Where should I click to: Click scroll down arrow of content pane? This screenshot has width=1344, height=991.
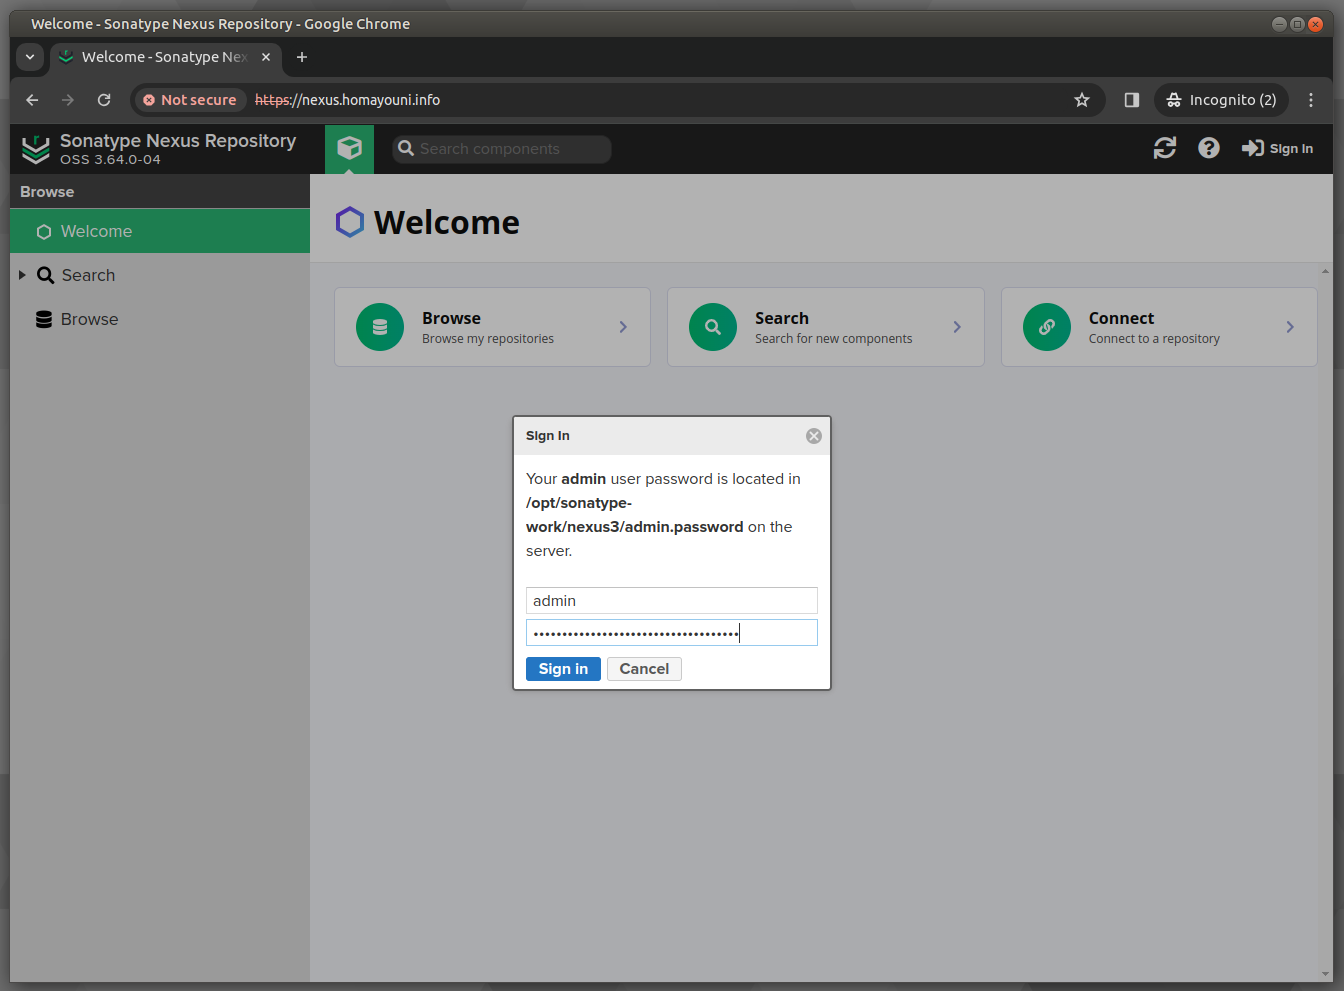pyautogui.click(x=1326, y=974)
